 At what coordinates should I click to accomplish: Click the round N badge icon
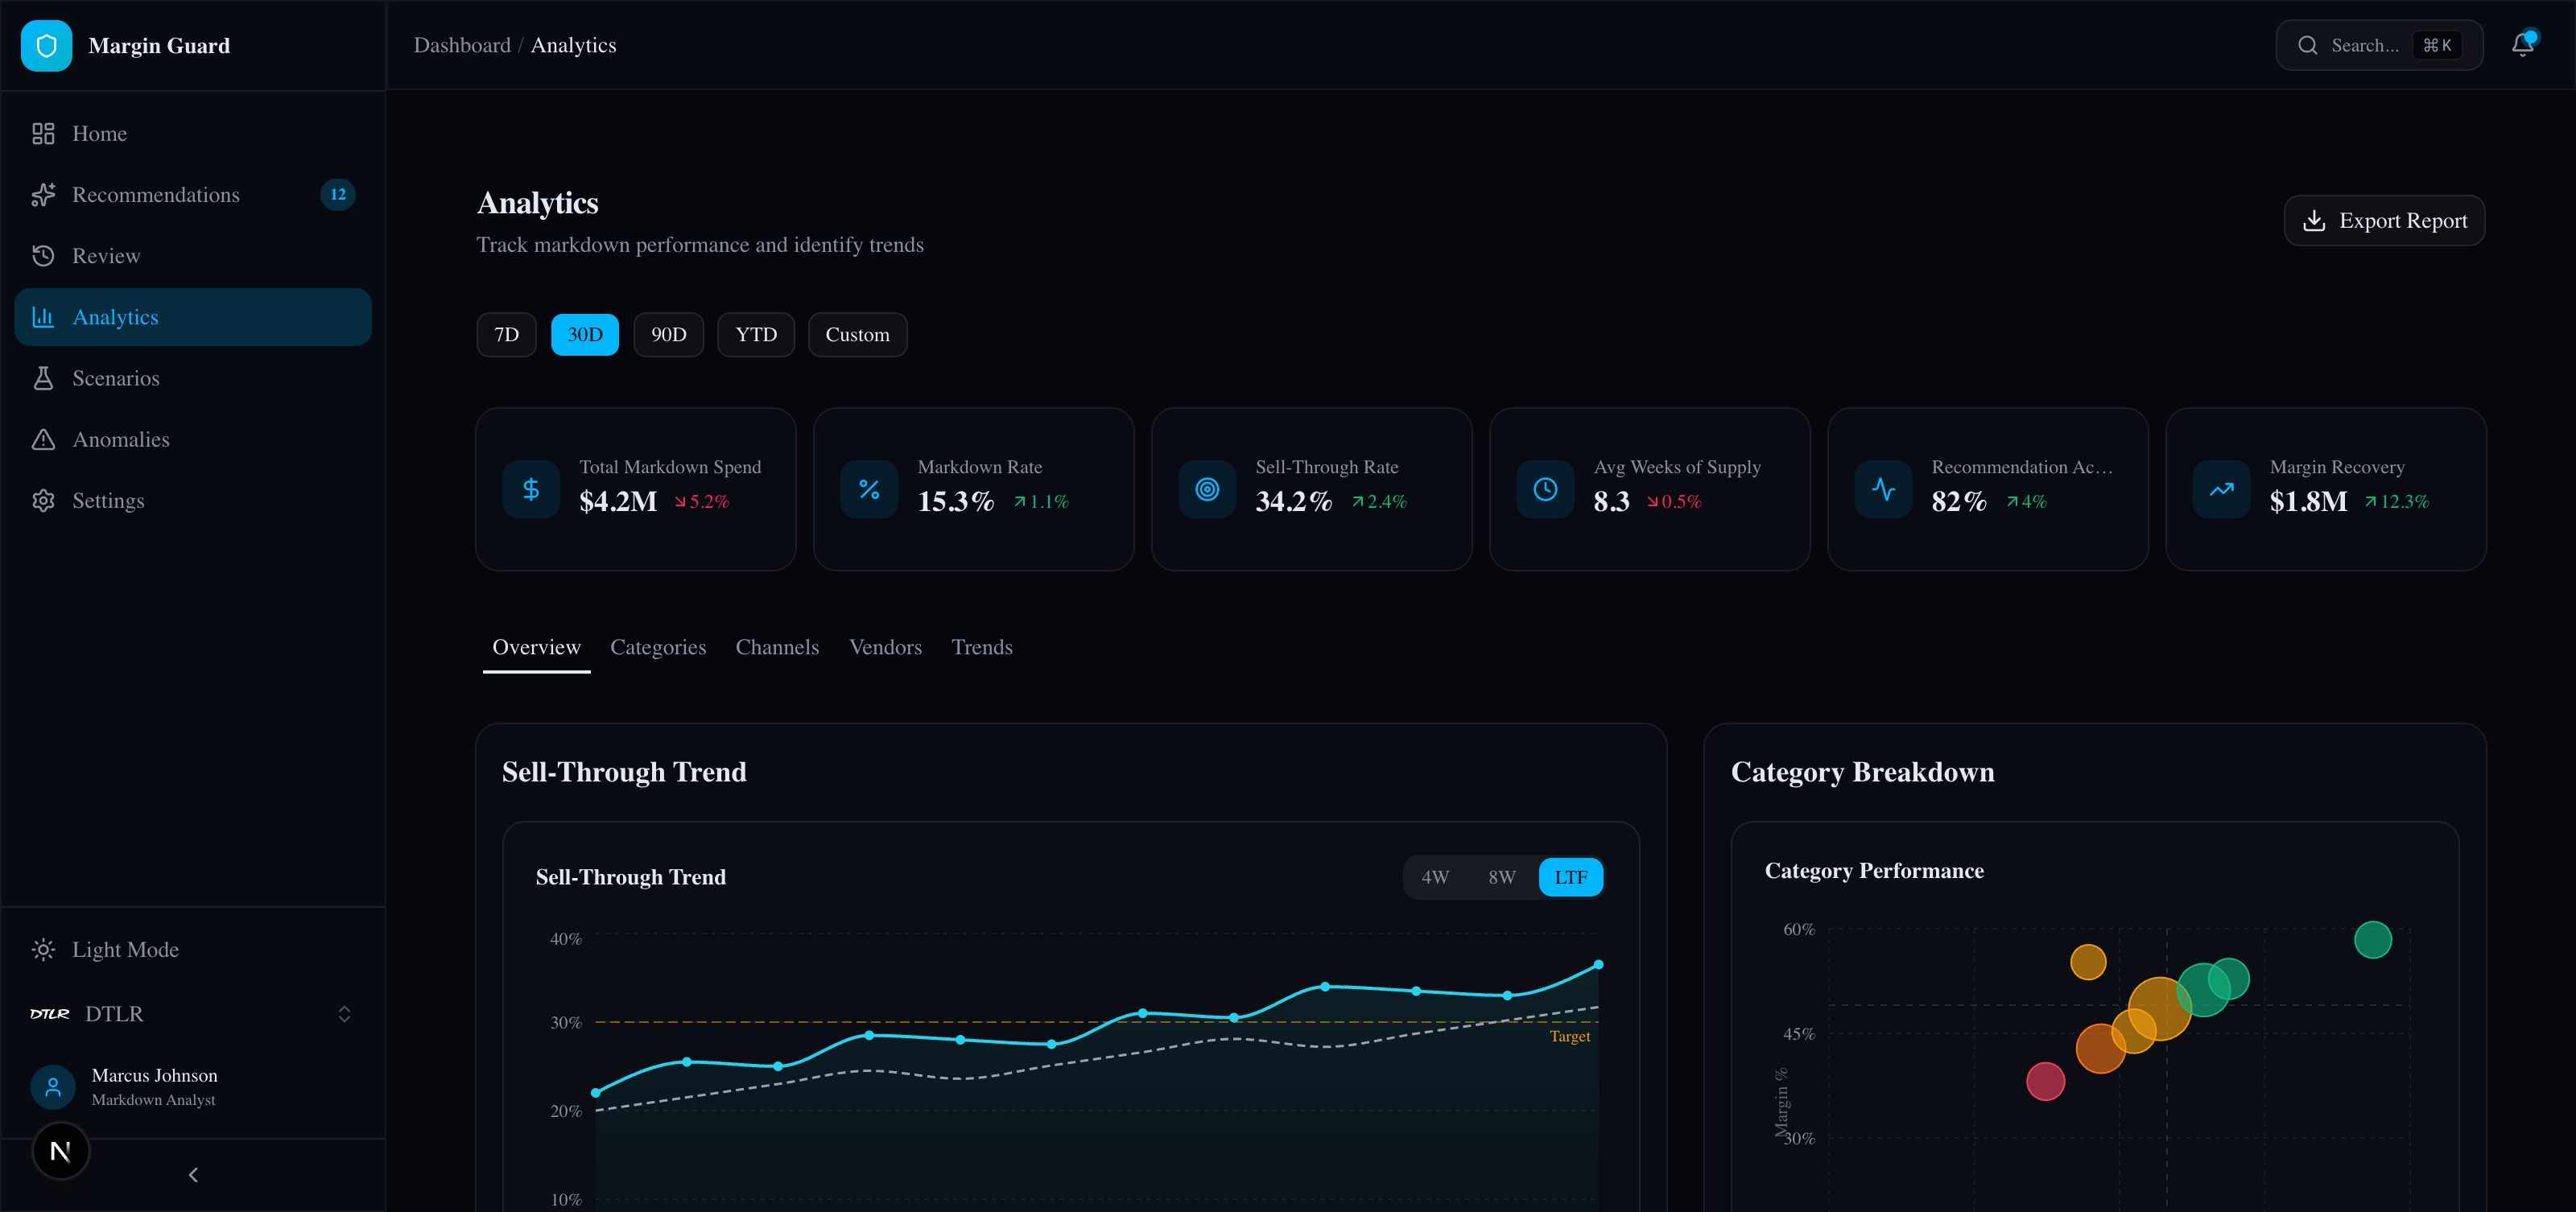coord(60,1152)
